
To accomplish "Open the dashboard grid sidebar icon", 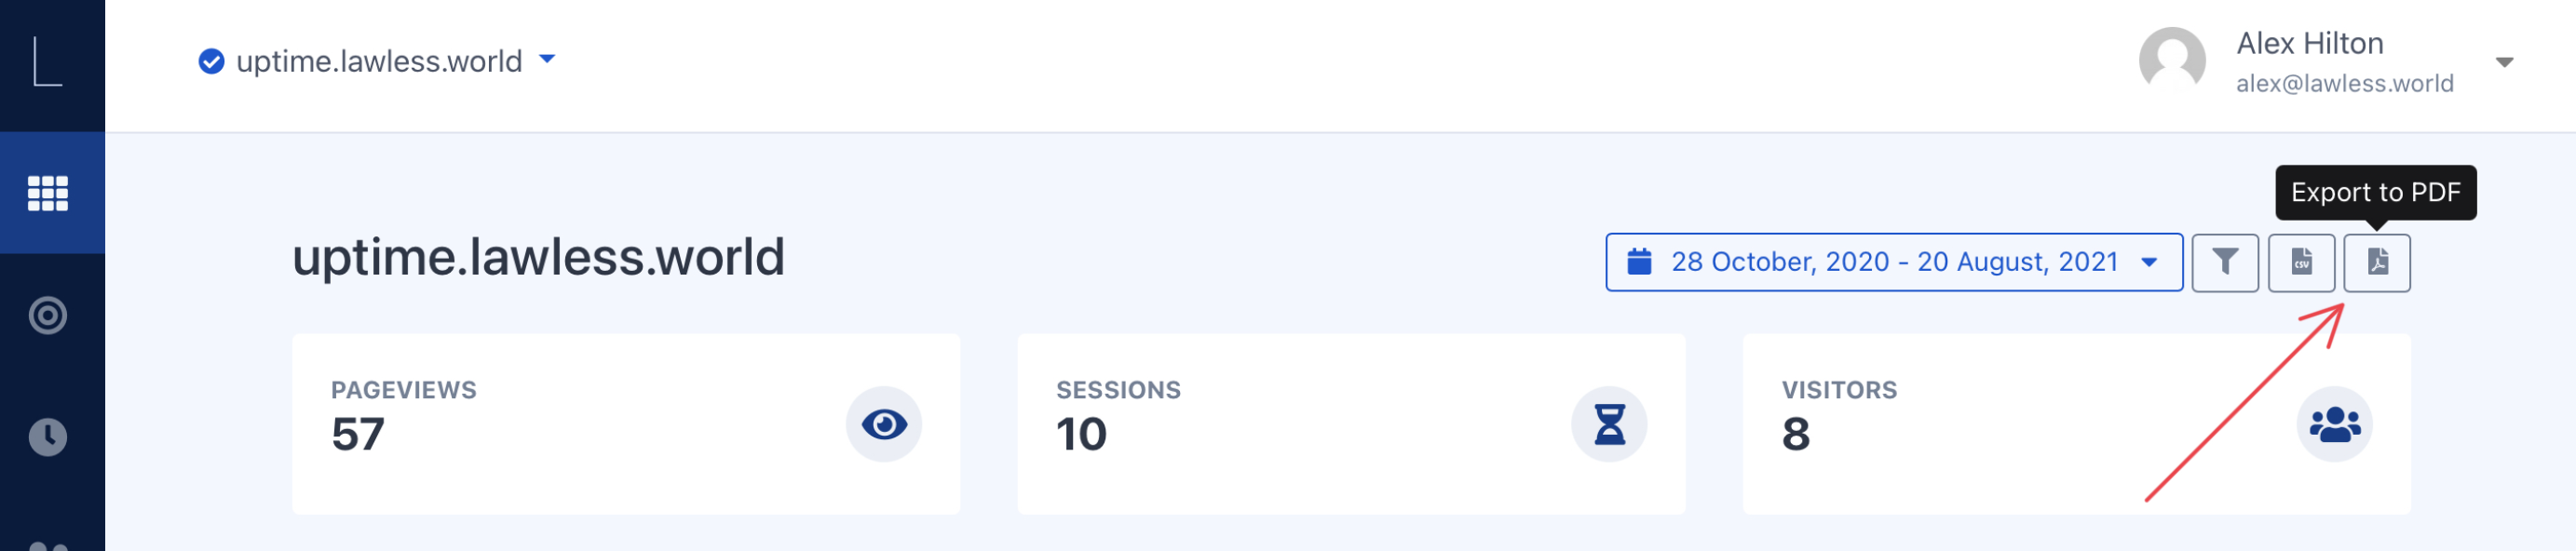I will coord(48,193).
